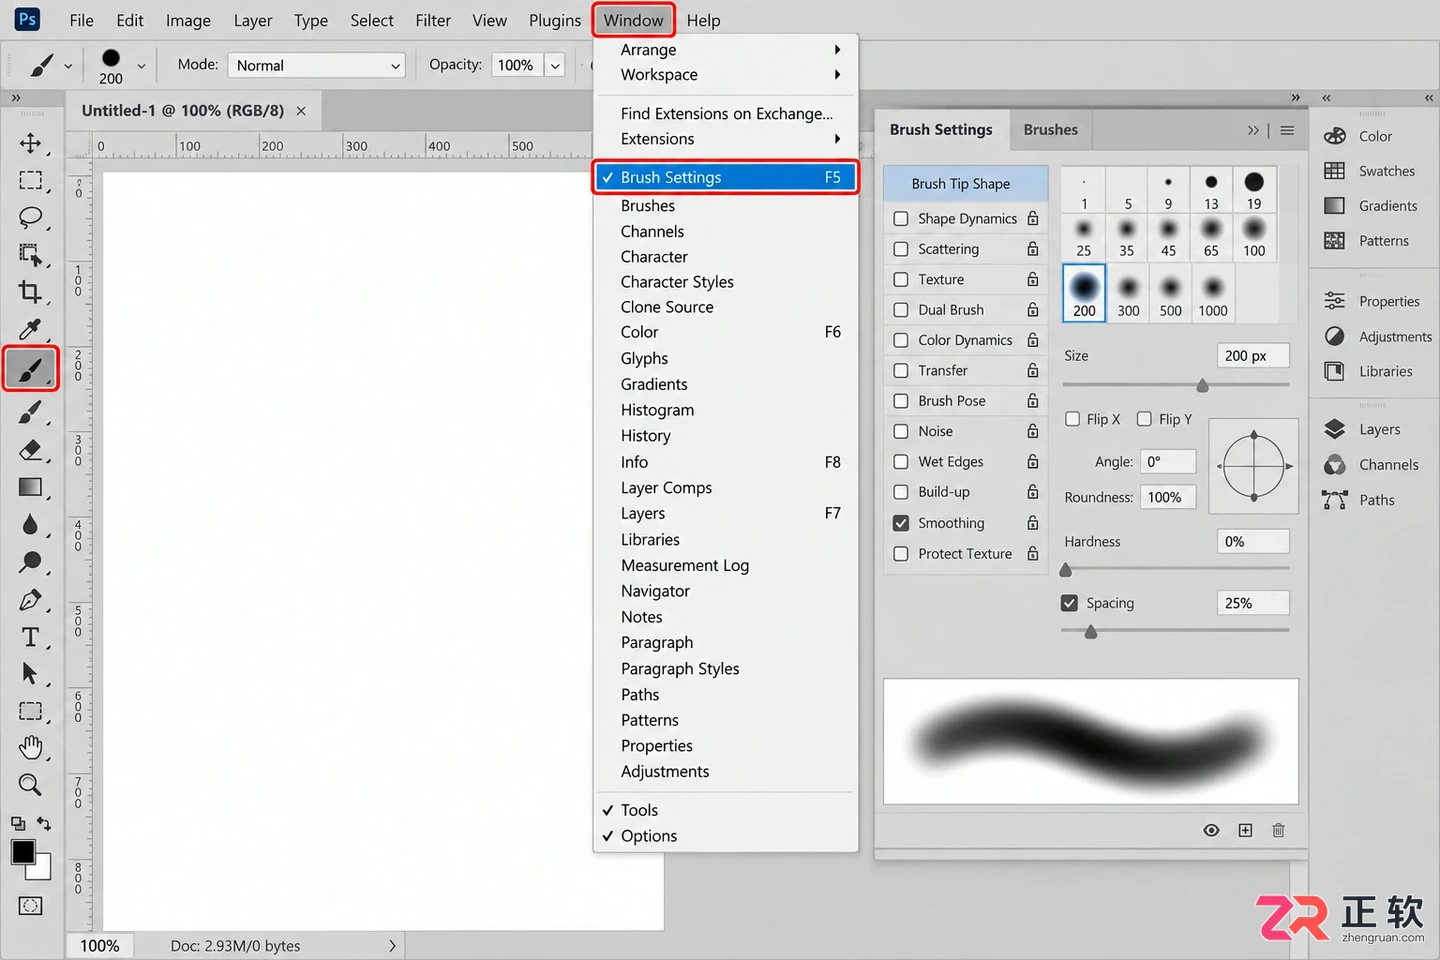Enable the Scattering checkbox

(901, 249)
